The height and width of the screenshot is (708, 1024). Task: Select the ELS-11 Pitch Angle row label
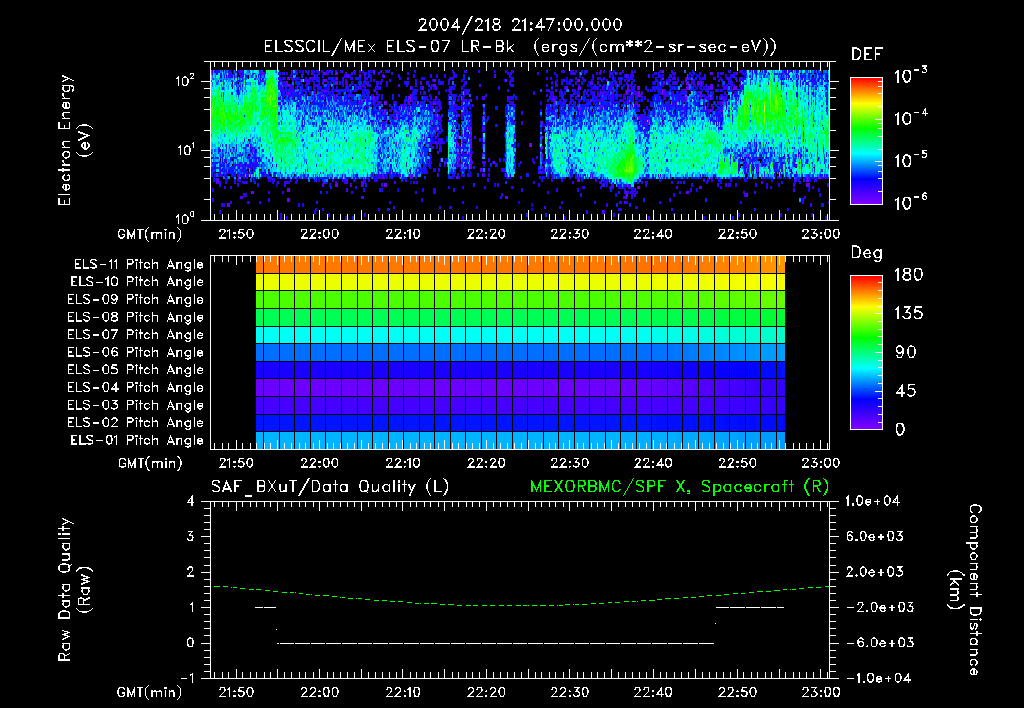pyautogui.click(x=138, y=265)
